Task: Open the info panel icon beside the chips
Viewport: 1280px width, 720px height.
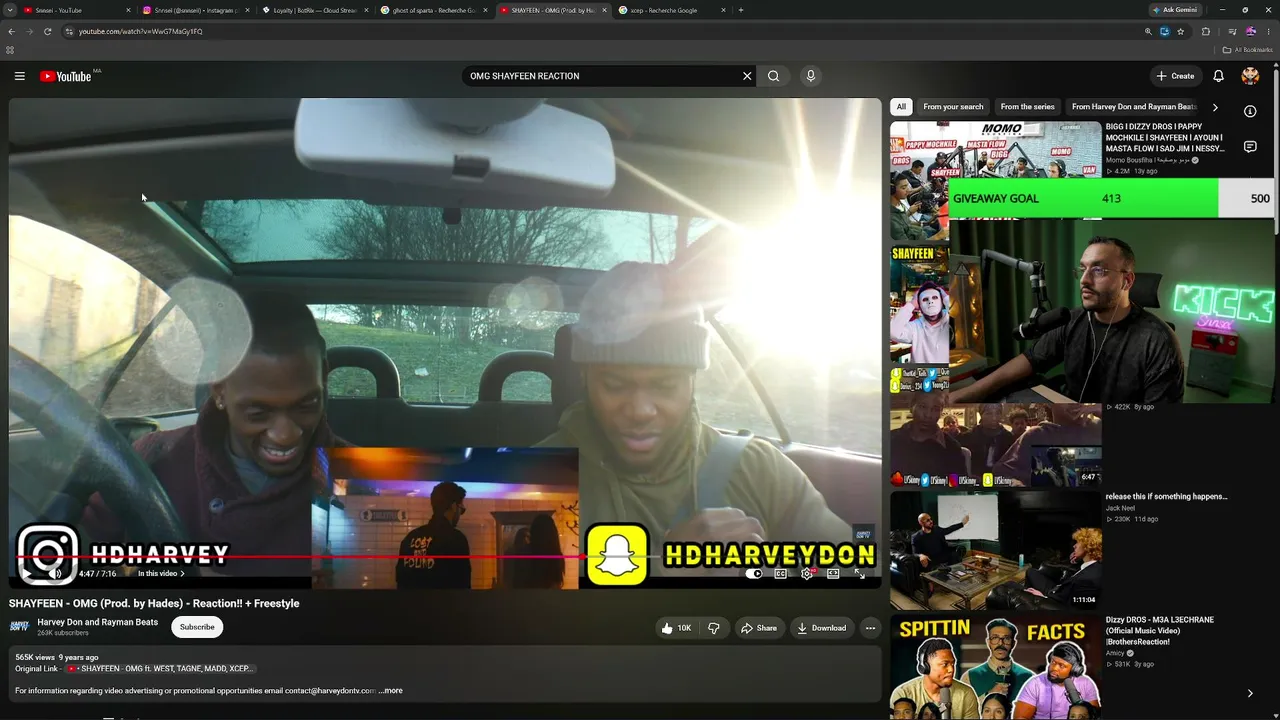Action: pyautogui.click(x=1250, y=111)
